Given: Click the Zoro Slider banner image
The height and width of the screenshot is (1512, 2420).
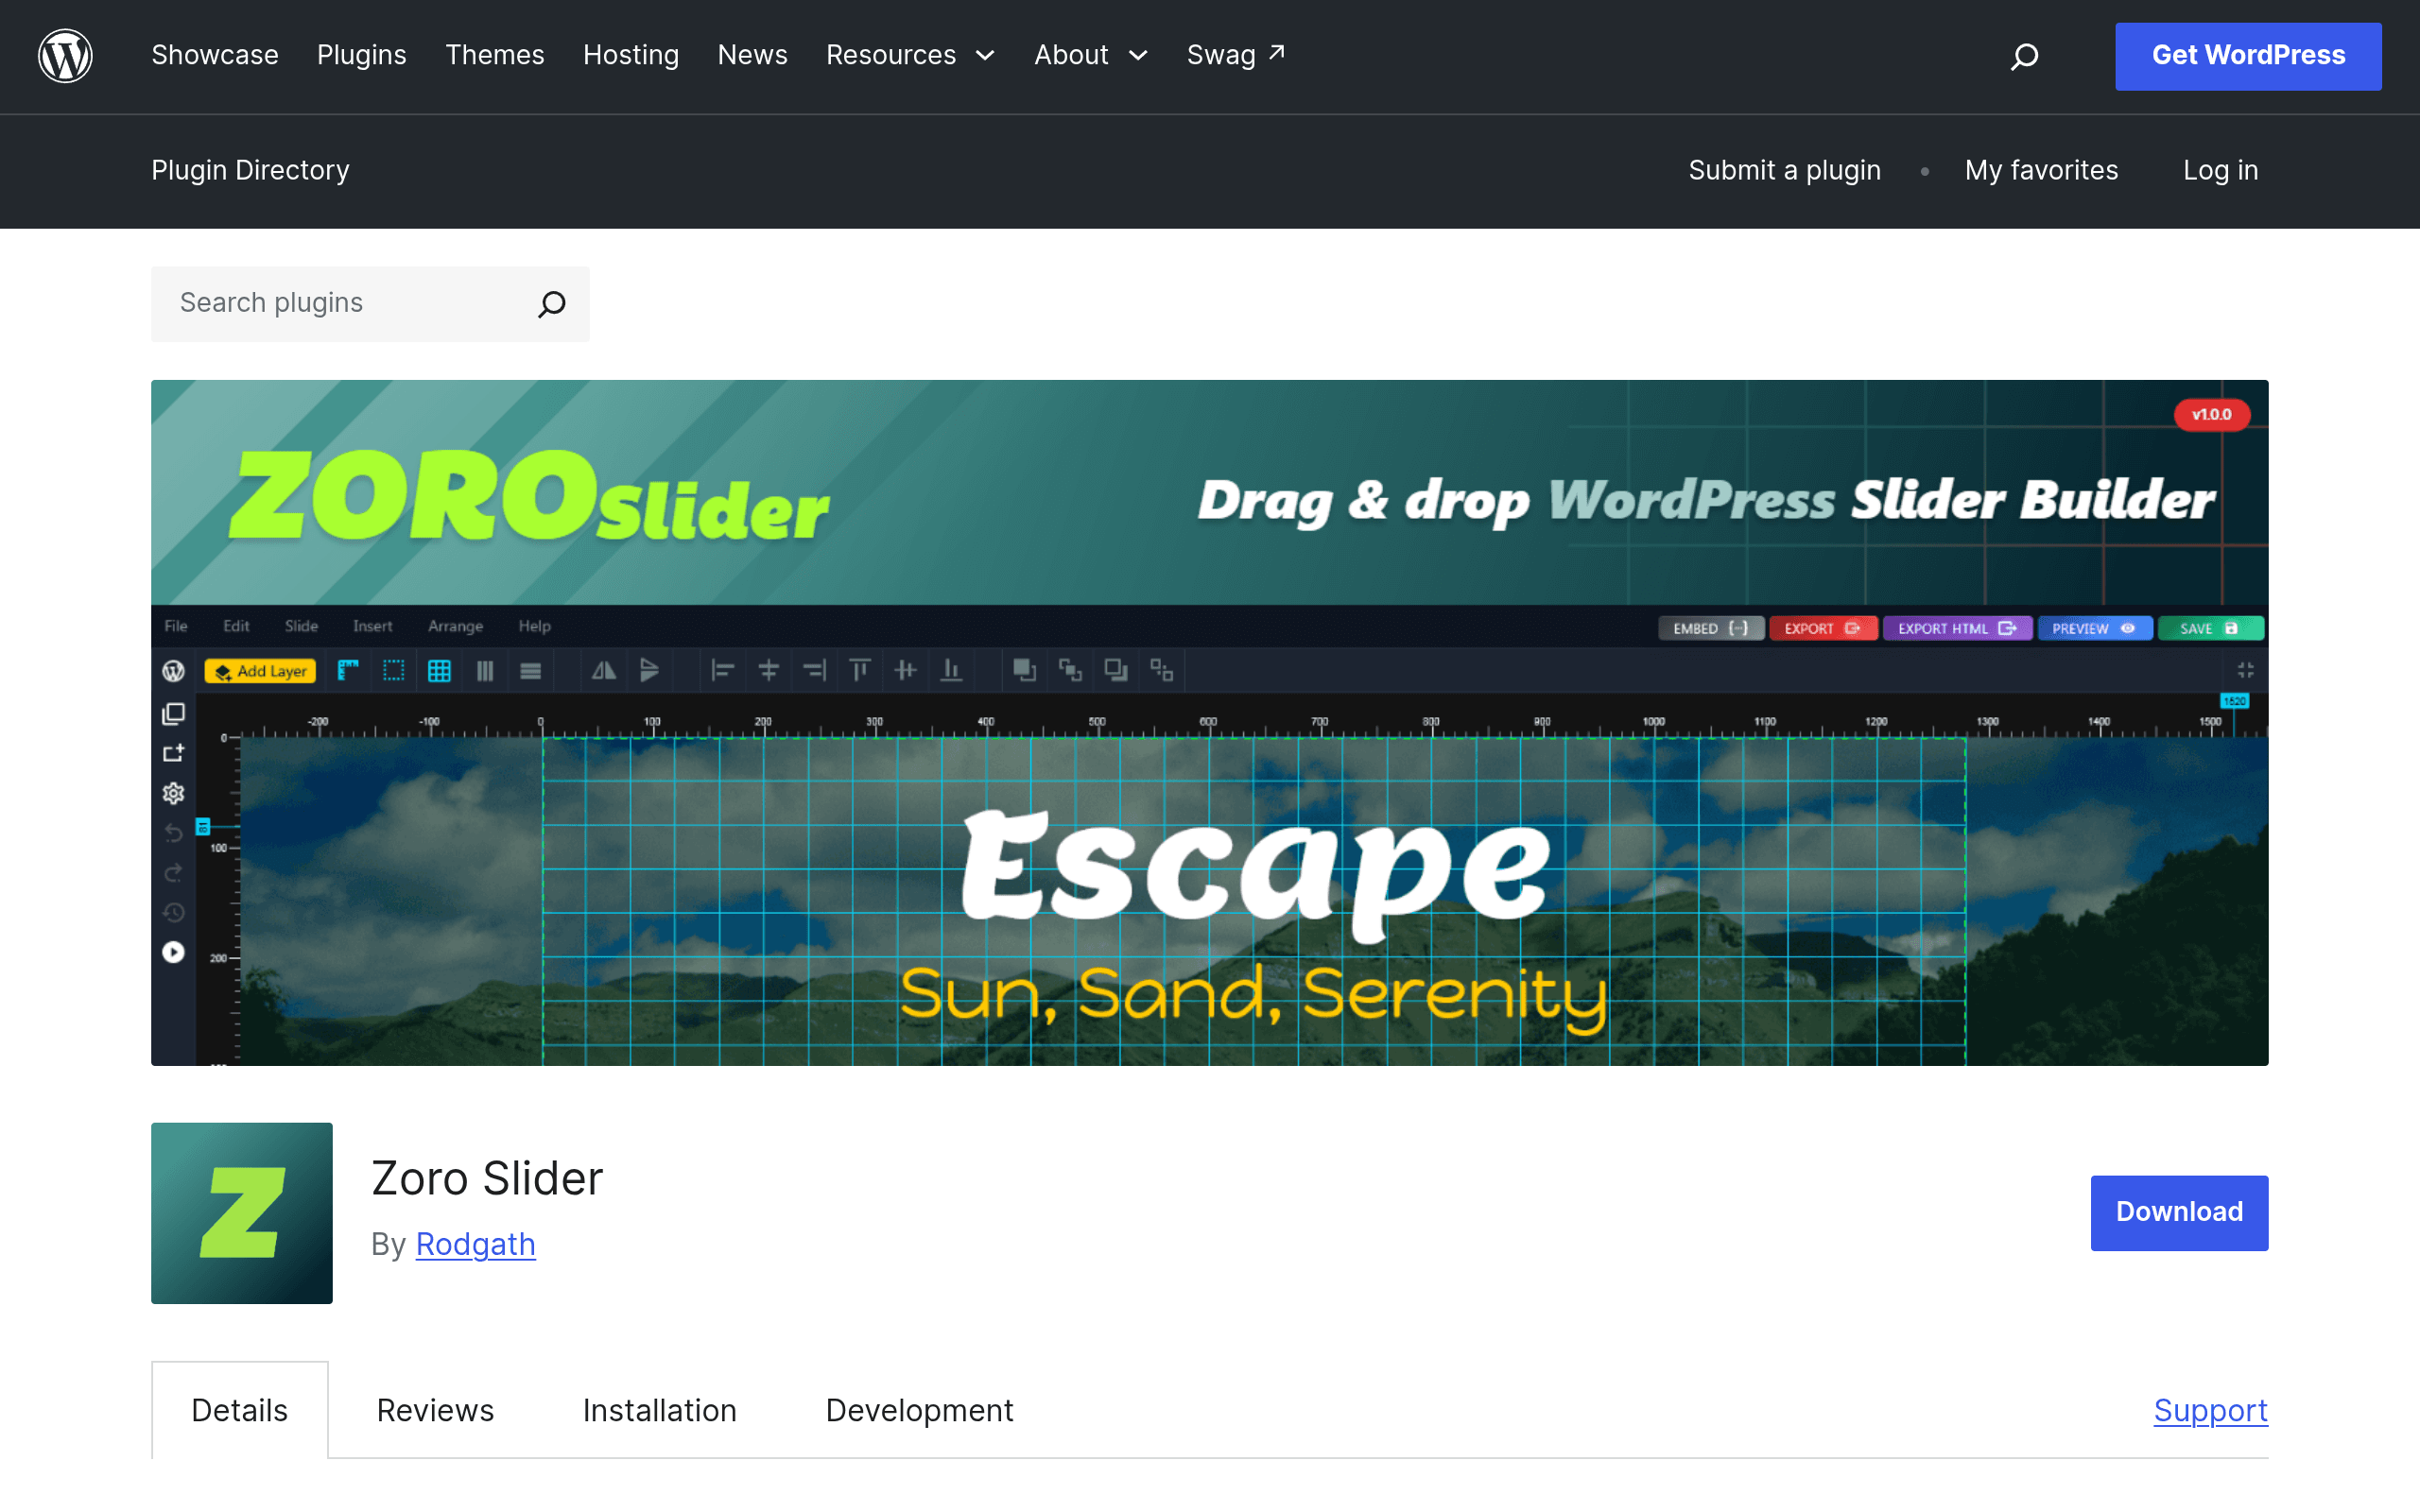Looking at the screenshot, I should (x=1209, y=722).
